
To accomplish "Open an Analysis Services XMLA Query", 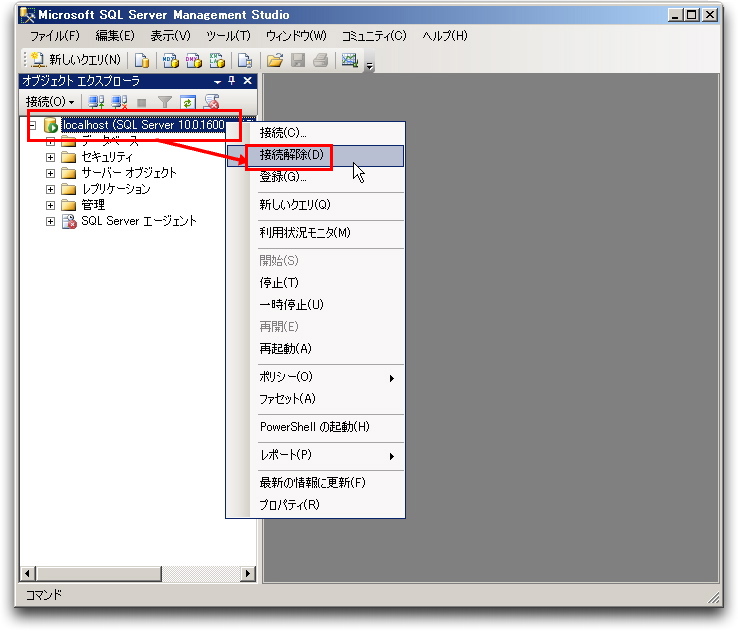I will 217,60.
